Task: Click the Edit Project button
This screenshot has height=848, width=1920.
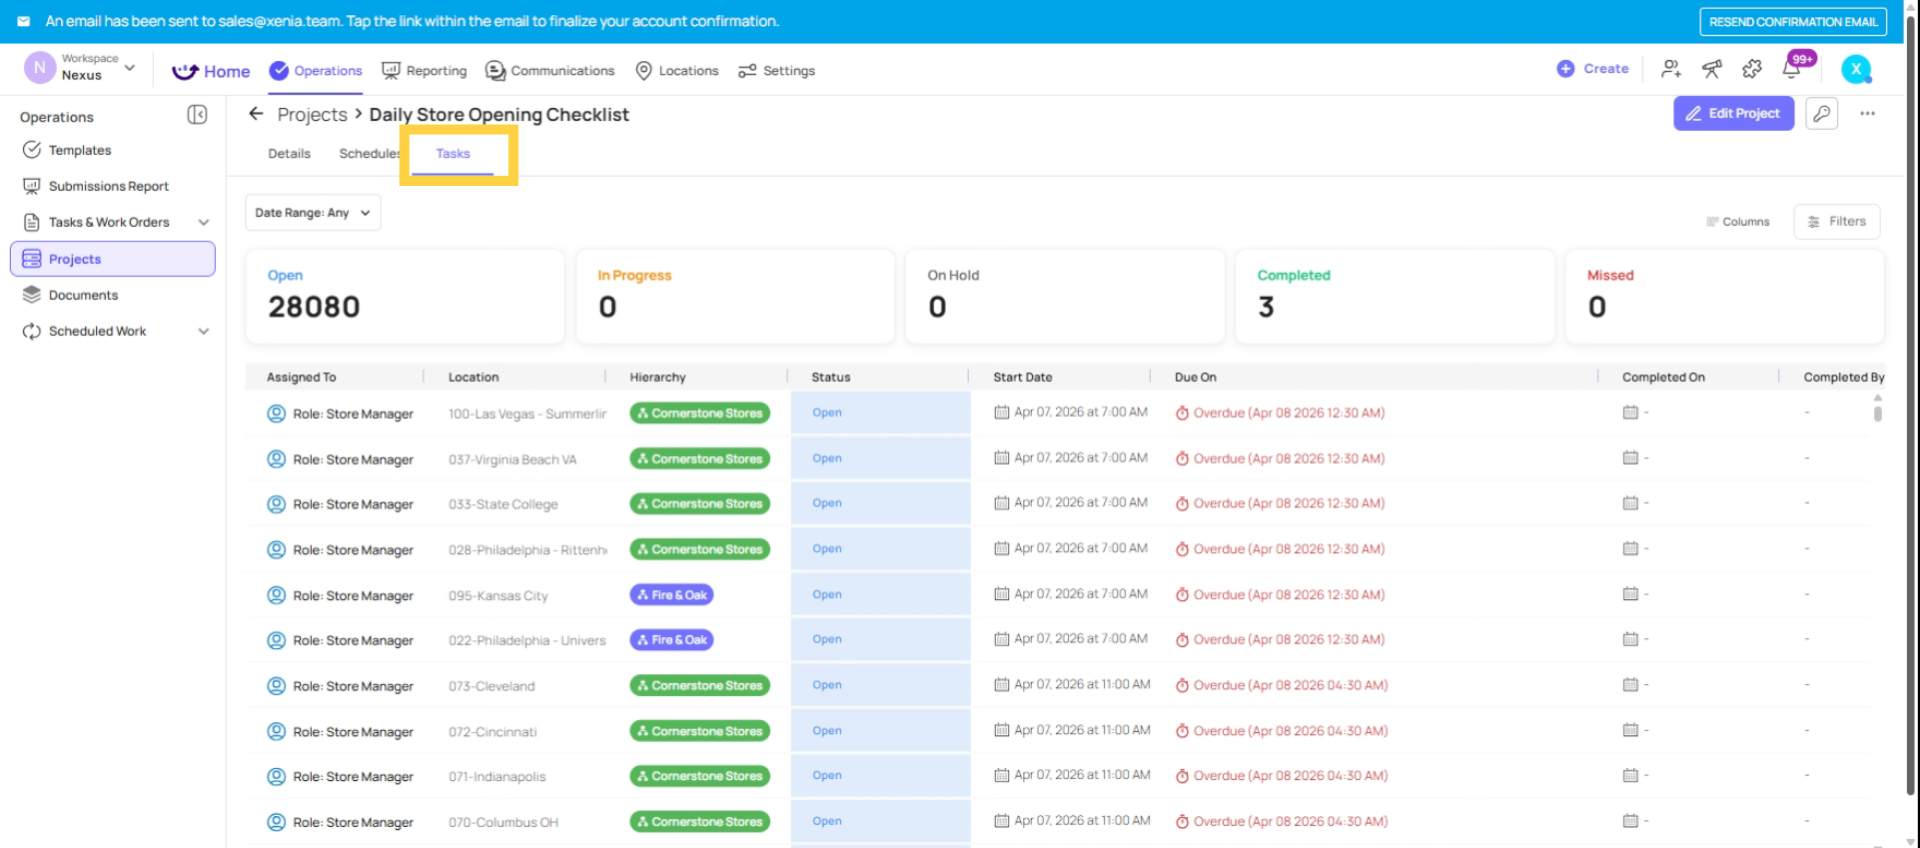Action: 1733,113
